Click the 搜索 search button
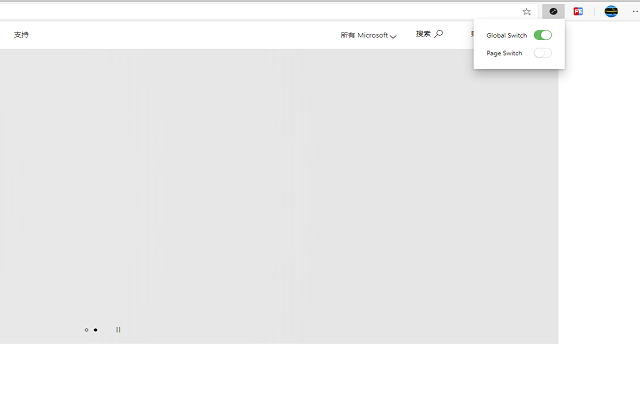This screenshot has height=400, width=640. (x=429, y=34)
